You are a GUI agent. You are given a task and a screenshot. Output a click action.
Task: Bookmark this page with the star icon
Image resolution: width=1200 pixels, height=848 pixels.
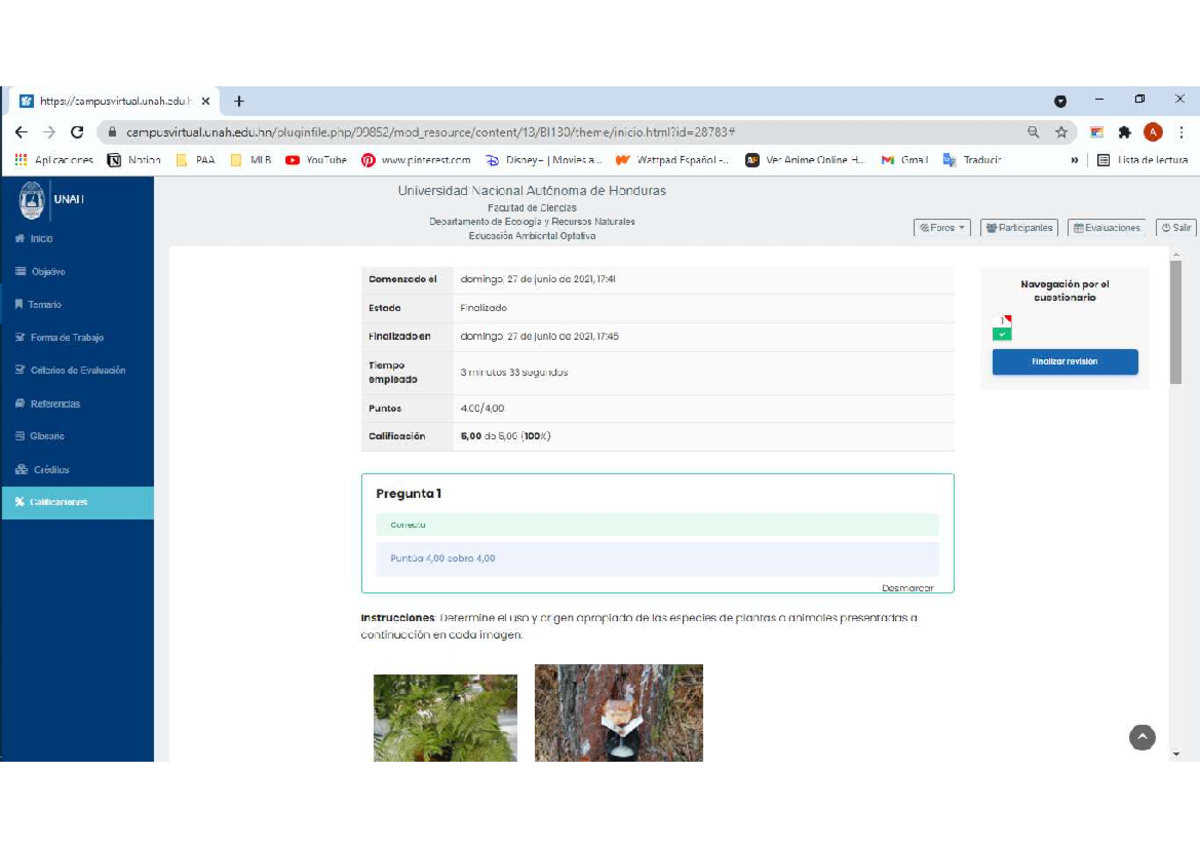tap(1061, 132)
